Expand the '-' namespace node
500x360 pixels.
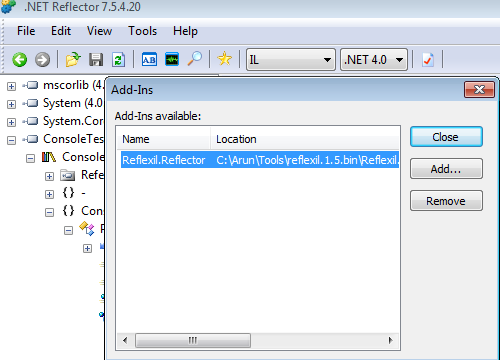(49, 194)
